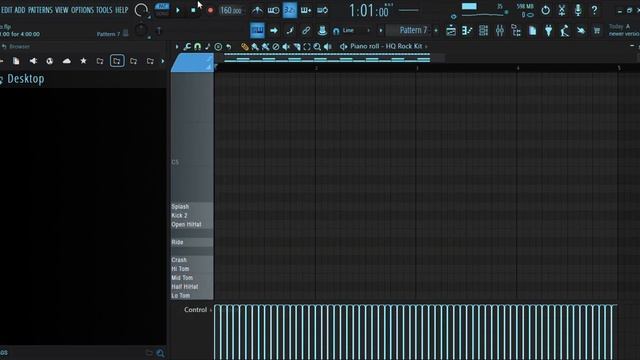The image size is (640, 360).
Task: Toggle the step editing icon
Action: point(290,30)
